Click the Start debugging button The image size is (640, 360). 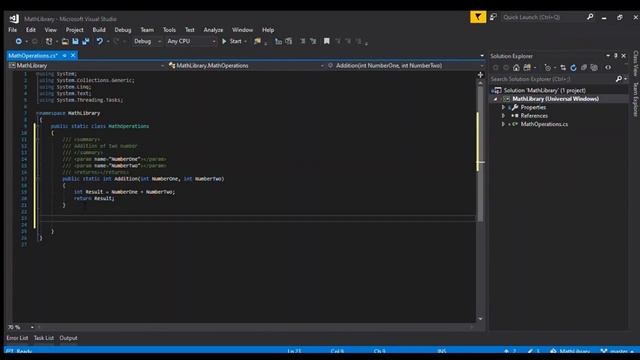(x=232, y=41)
